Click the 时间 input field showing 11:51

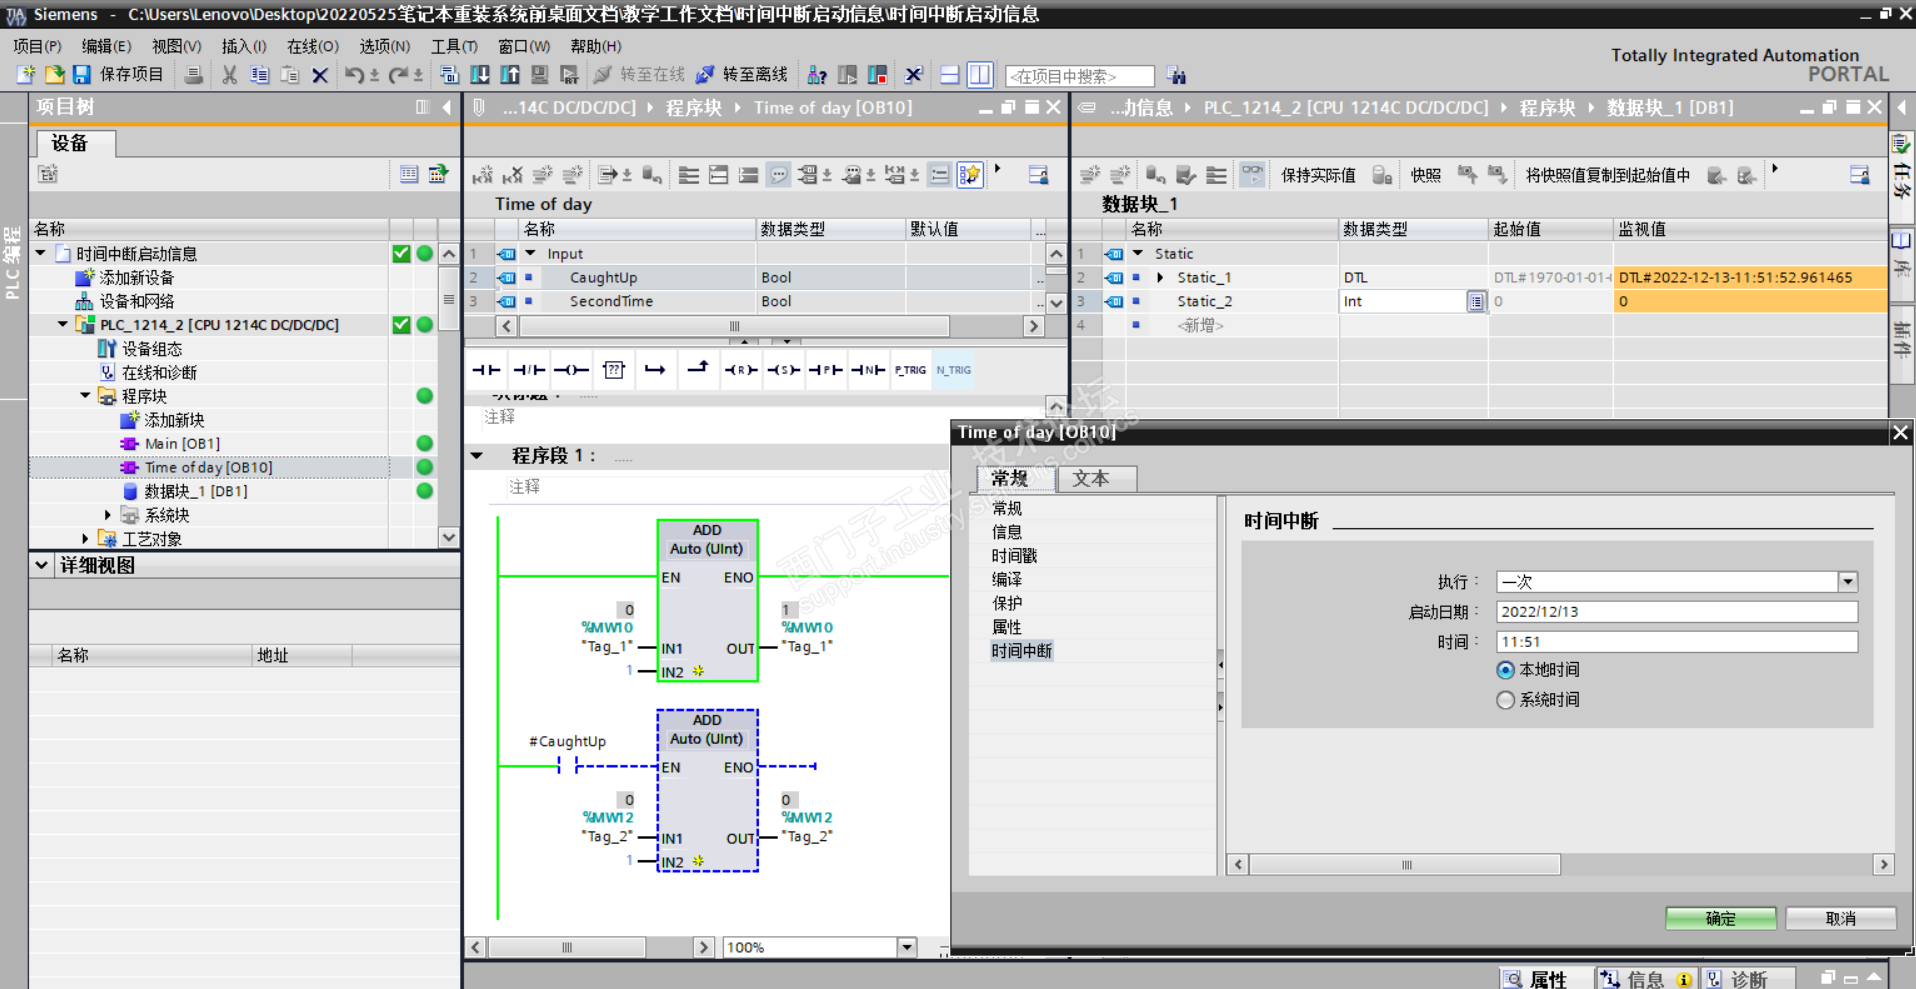point(1677,642)
